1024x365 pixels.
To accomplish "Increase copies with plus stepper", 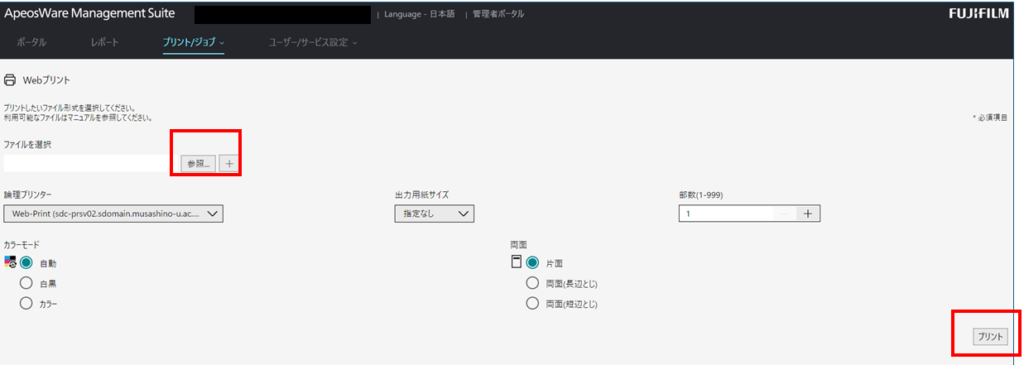I will click(x=808, y=214).
